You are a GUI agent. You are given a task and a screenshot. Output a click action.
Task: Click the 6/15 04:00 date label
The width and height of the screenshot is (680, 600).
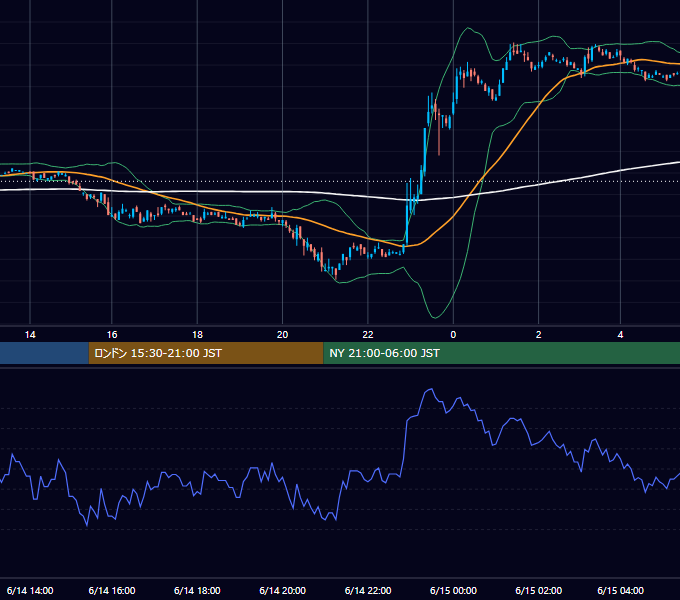621,590
